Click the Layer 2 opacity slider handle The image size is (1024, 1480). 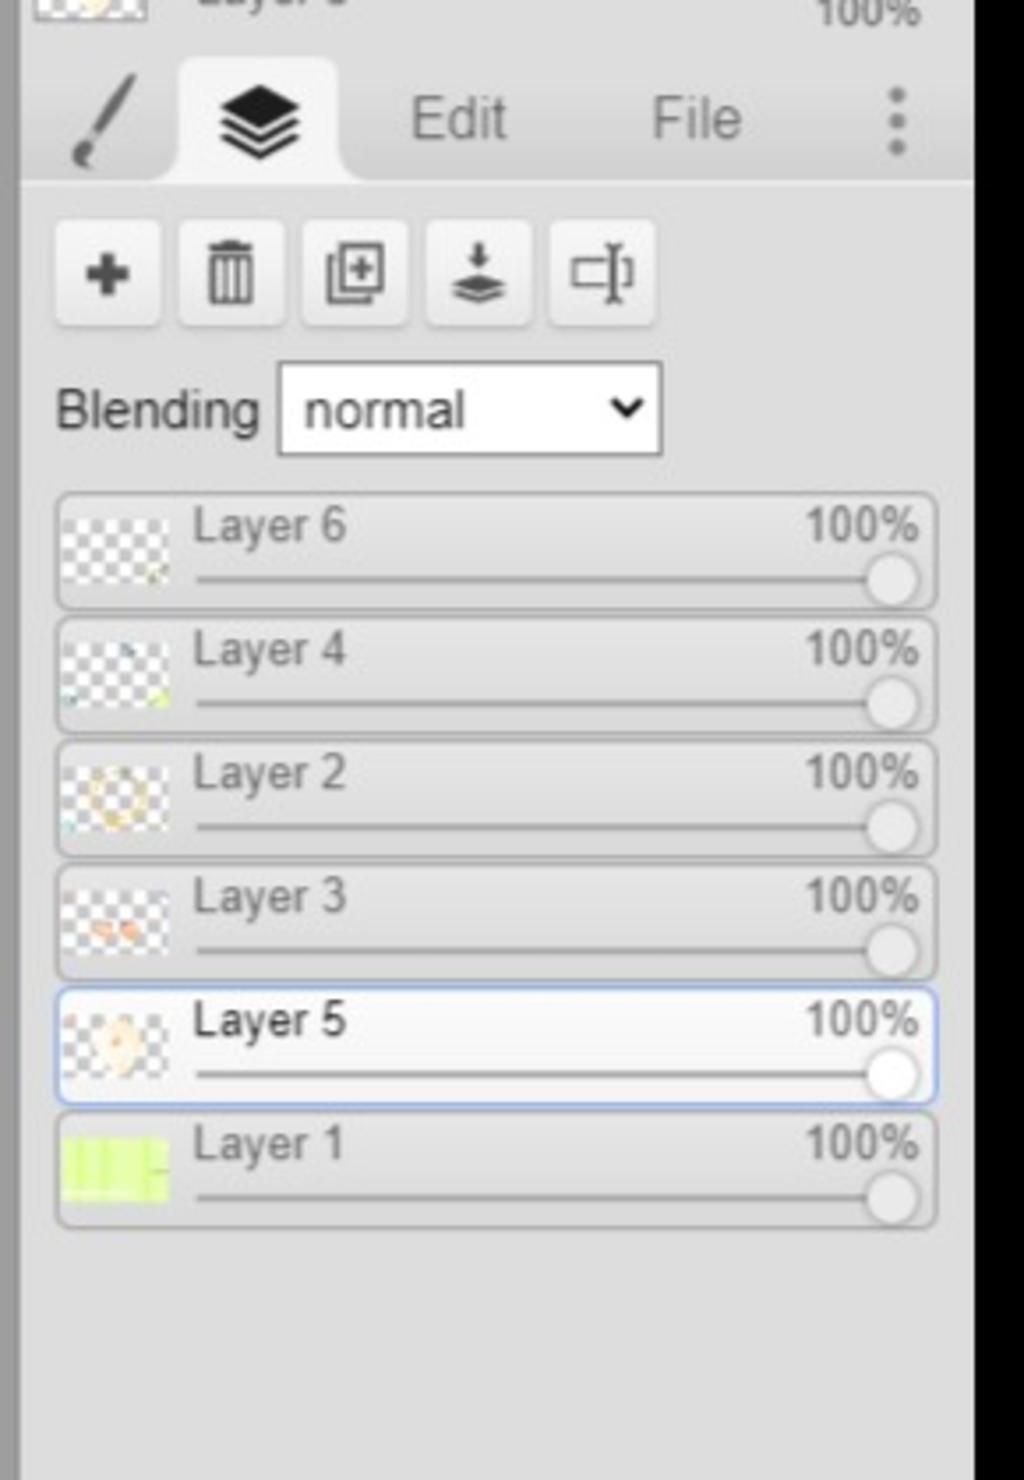(x=892, y=827)
